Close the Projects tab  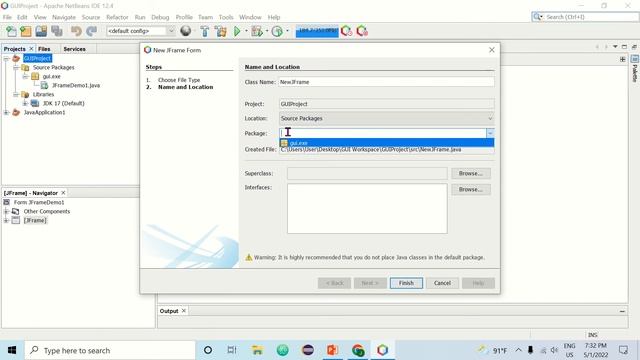point(31,49)
